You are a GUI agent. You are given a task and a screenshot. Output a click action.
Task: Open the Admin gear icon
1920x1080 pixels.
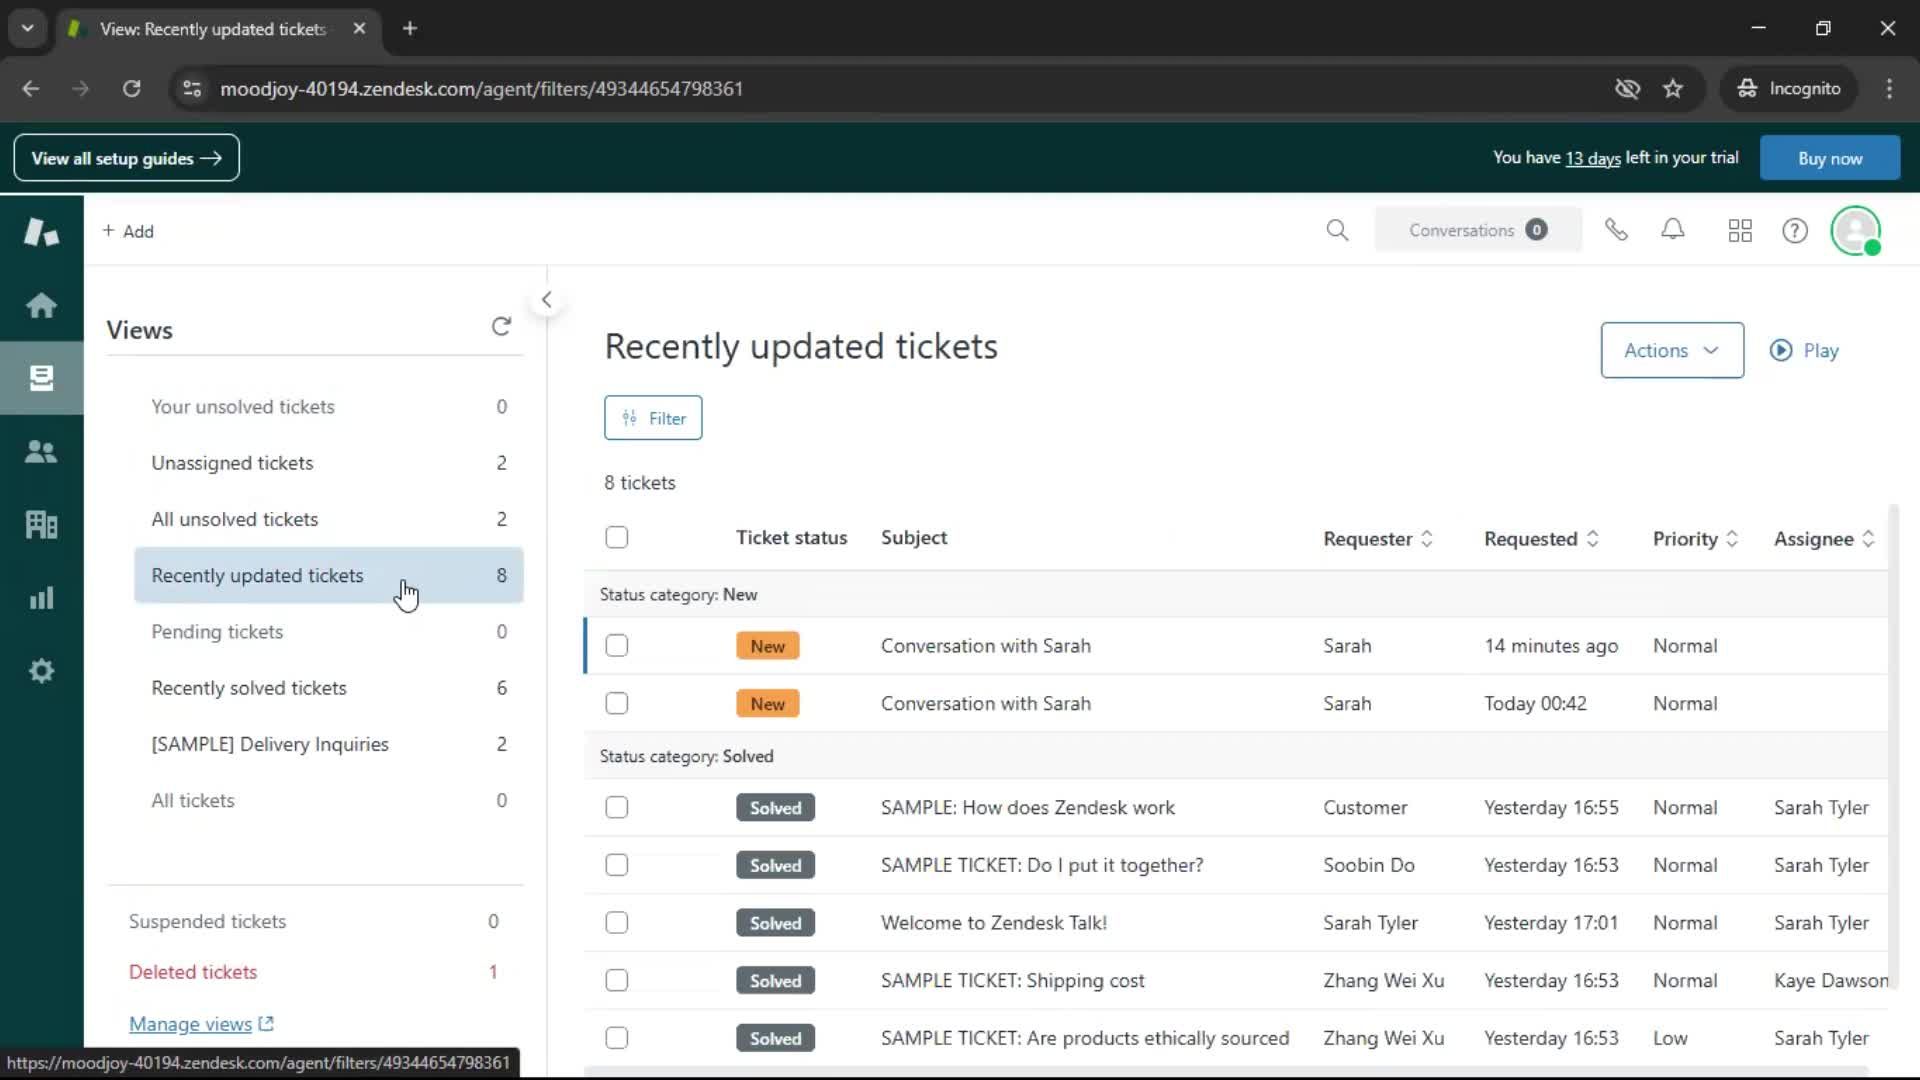click(x=41, y=671)
